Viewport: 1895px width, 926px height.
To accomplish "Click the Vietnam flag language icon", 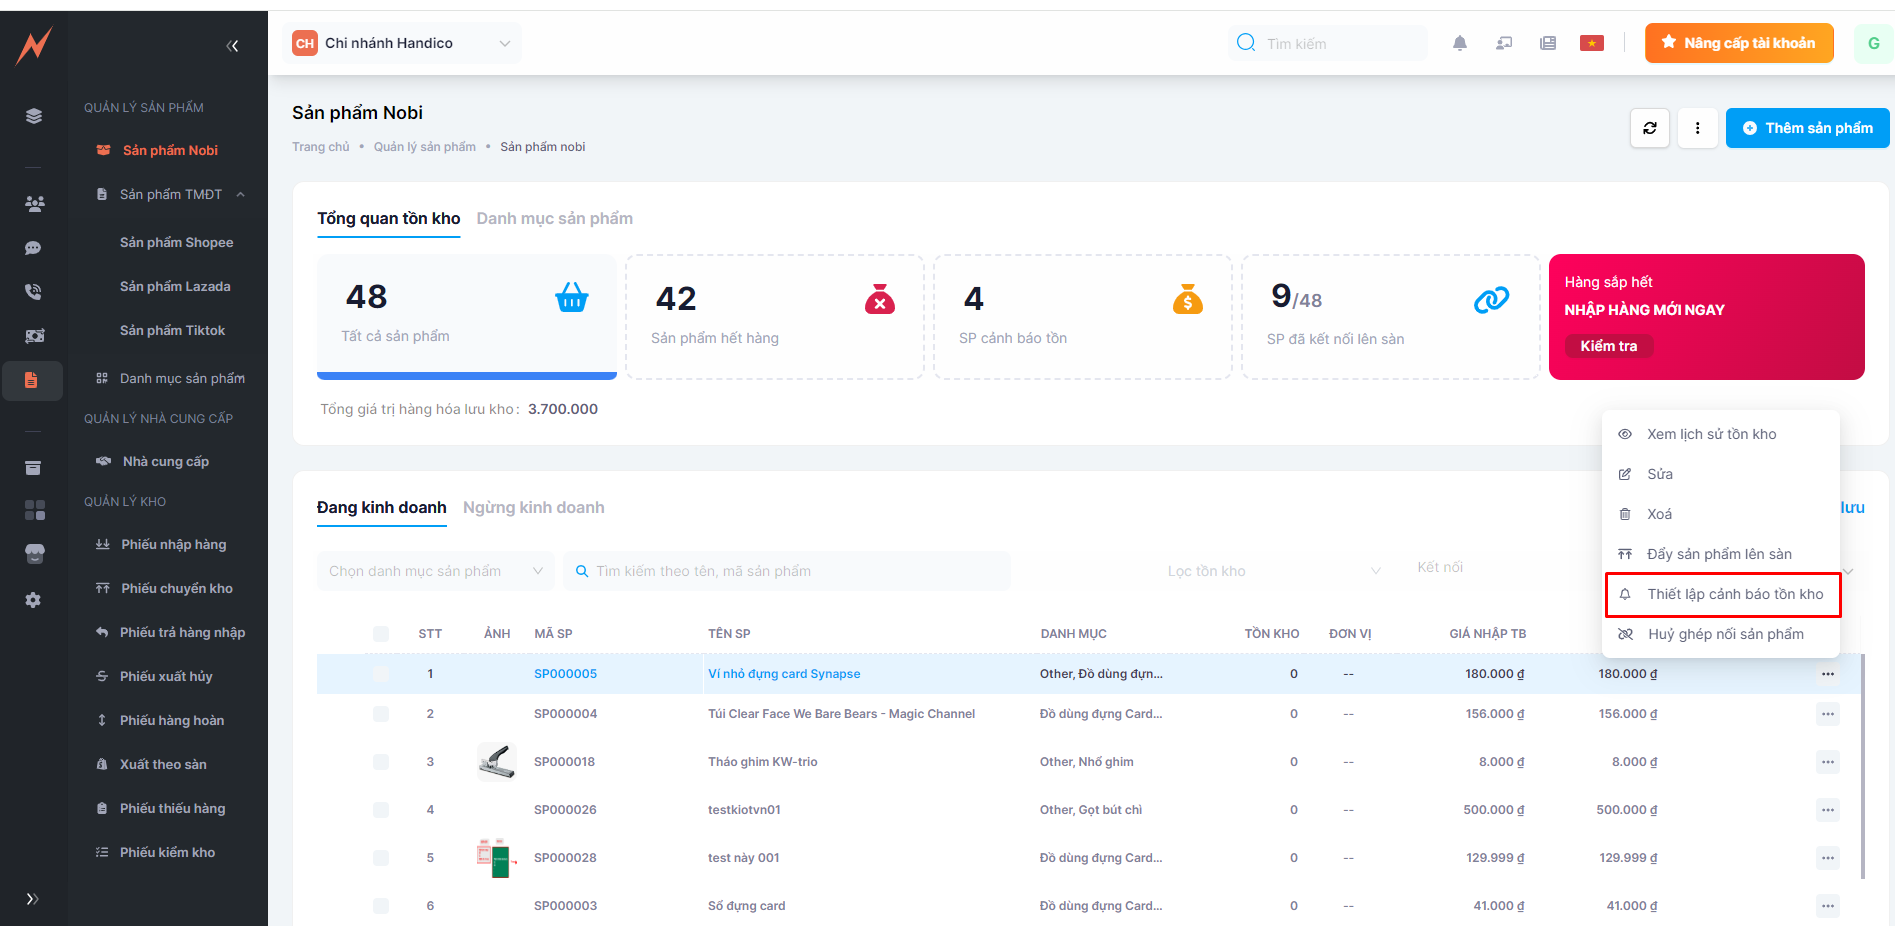I will click(x=1591, y=43).
